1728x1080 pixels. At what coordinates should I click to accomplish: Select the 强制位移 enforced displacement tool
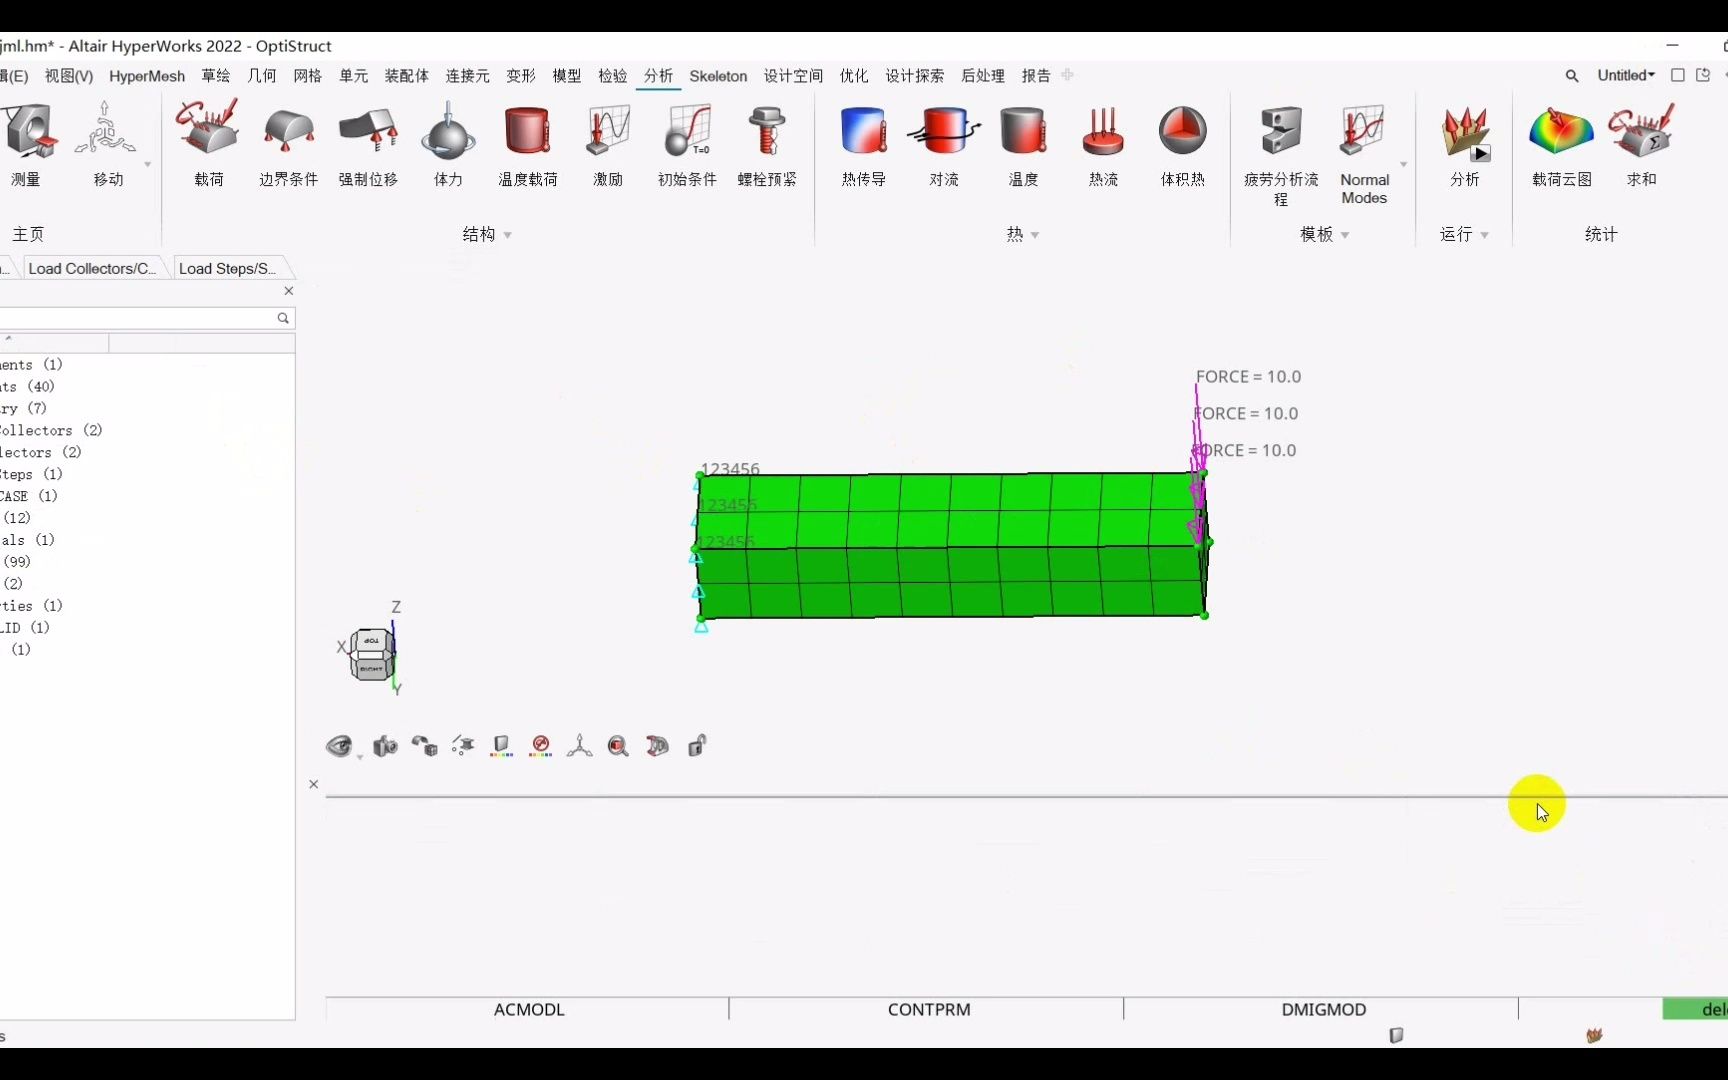[x=367, y=140]
